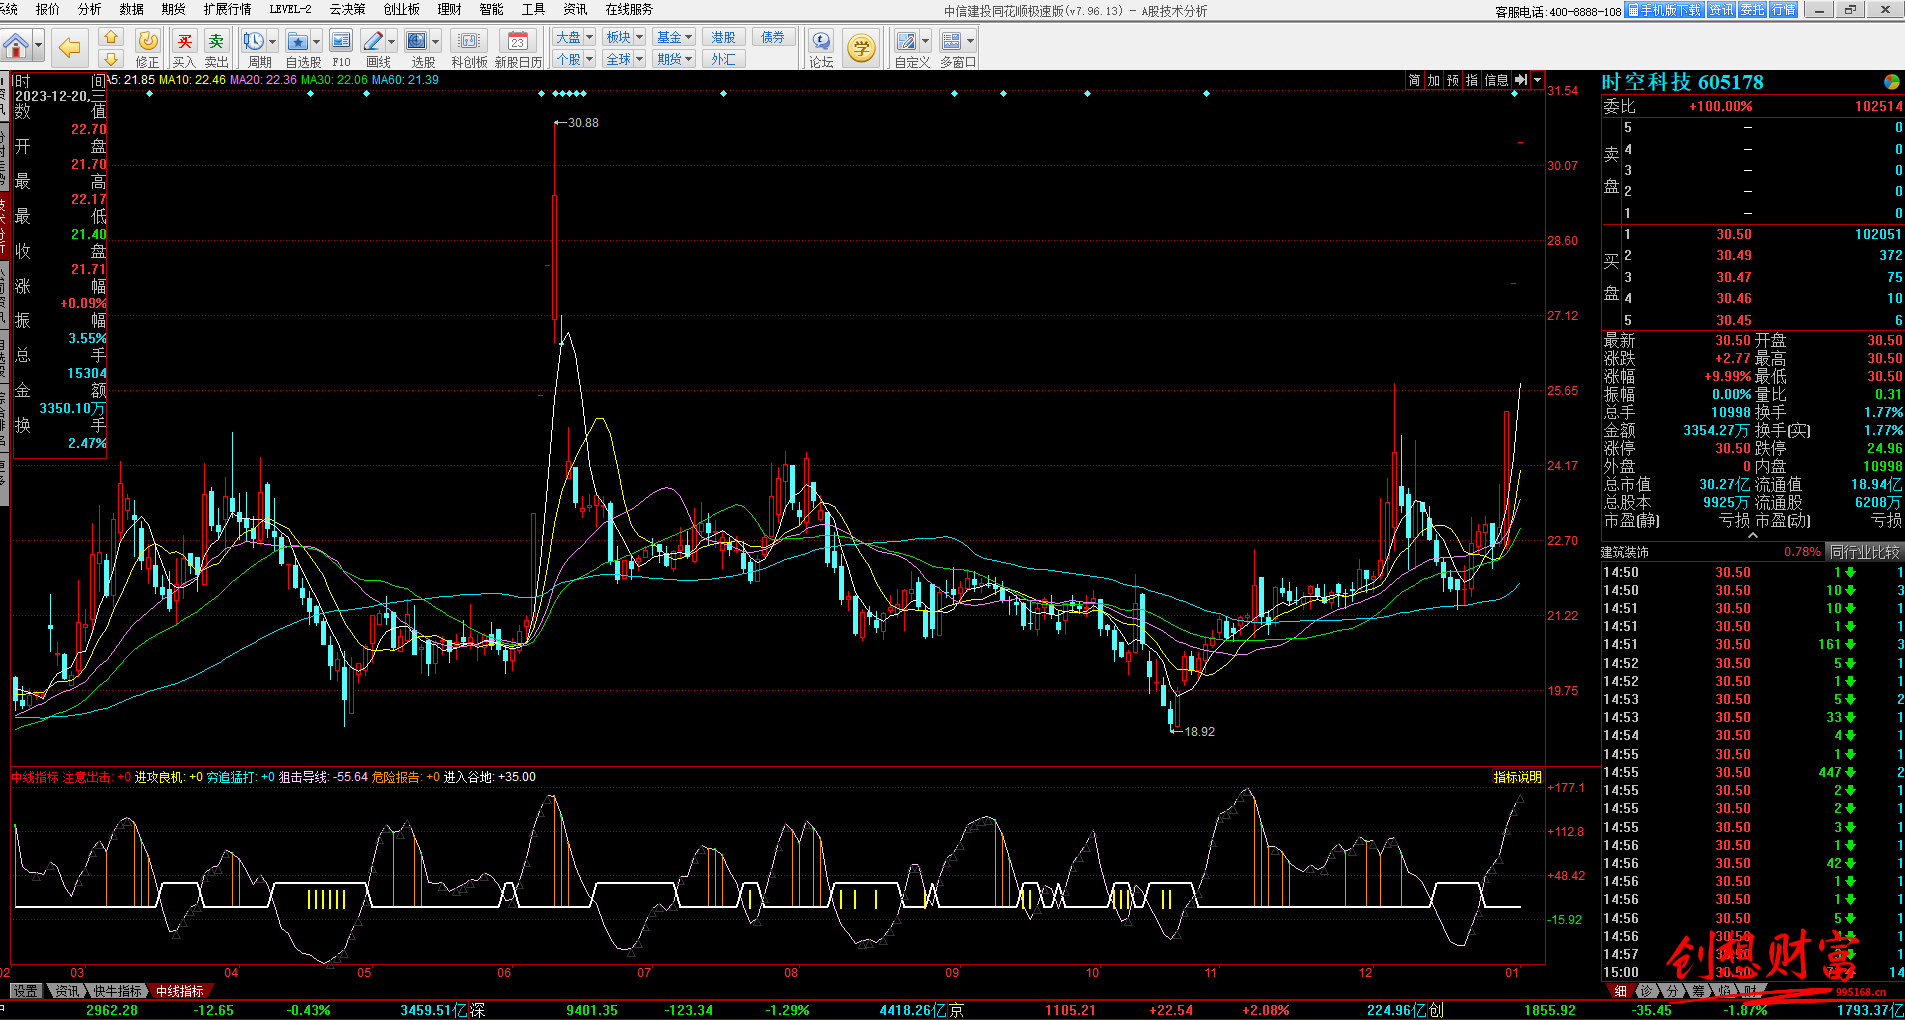Viewport: 1905px width, 1020px height.
Task: Click the 行情 button in title bar
Action: [x=1784, y=10]
